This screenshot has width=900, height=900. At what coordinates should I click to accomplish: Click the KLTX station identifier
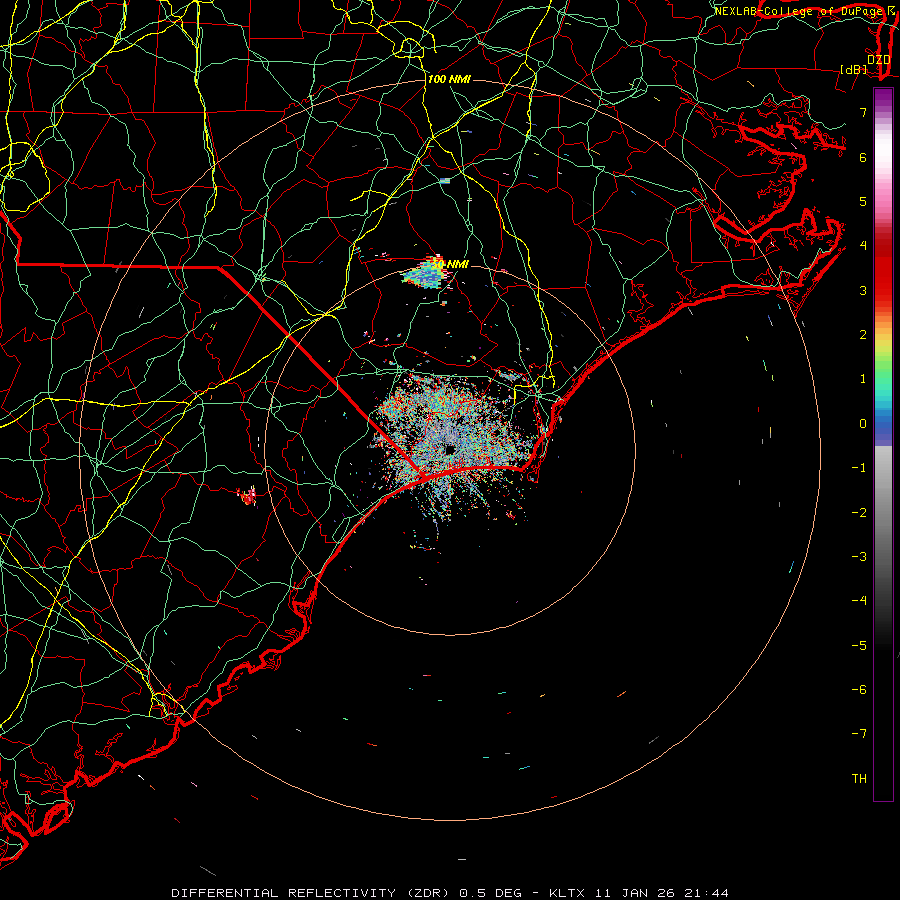tap(567, 893)
